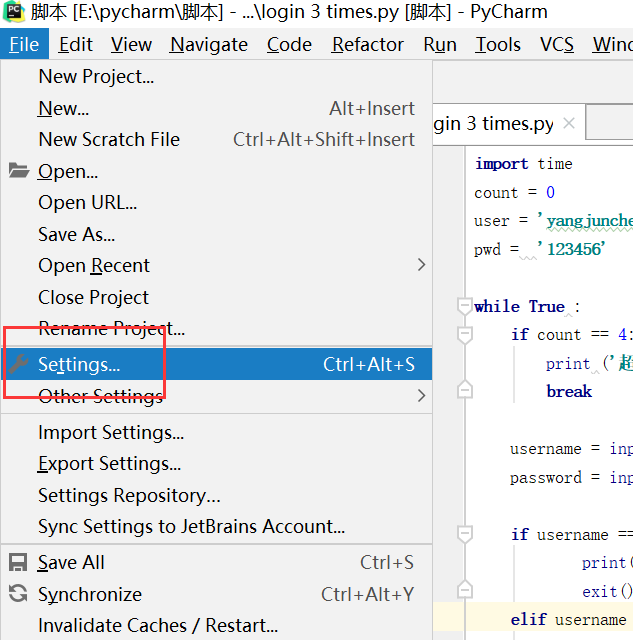Choose Sync Settings to JetBrains Account
The image size is (633, 640).
click(x=216, y=527)
